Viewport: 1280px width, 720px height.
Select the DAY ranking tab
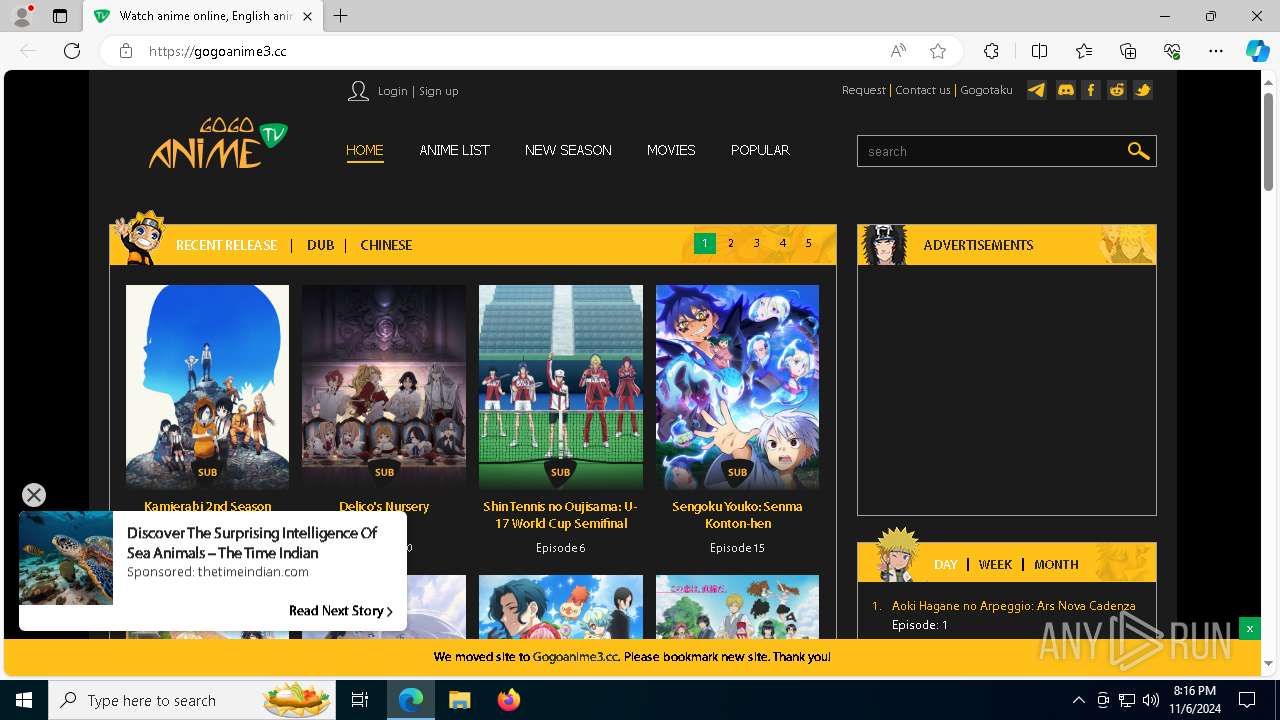pos(946,564)
